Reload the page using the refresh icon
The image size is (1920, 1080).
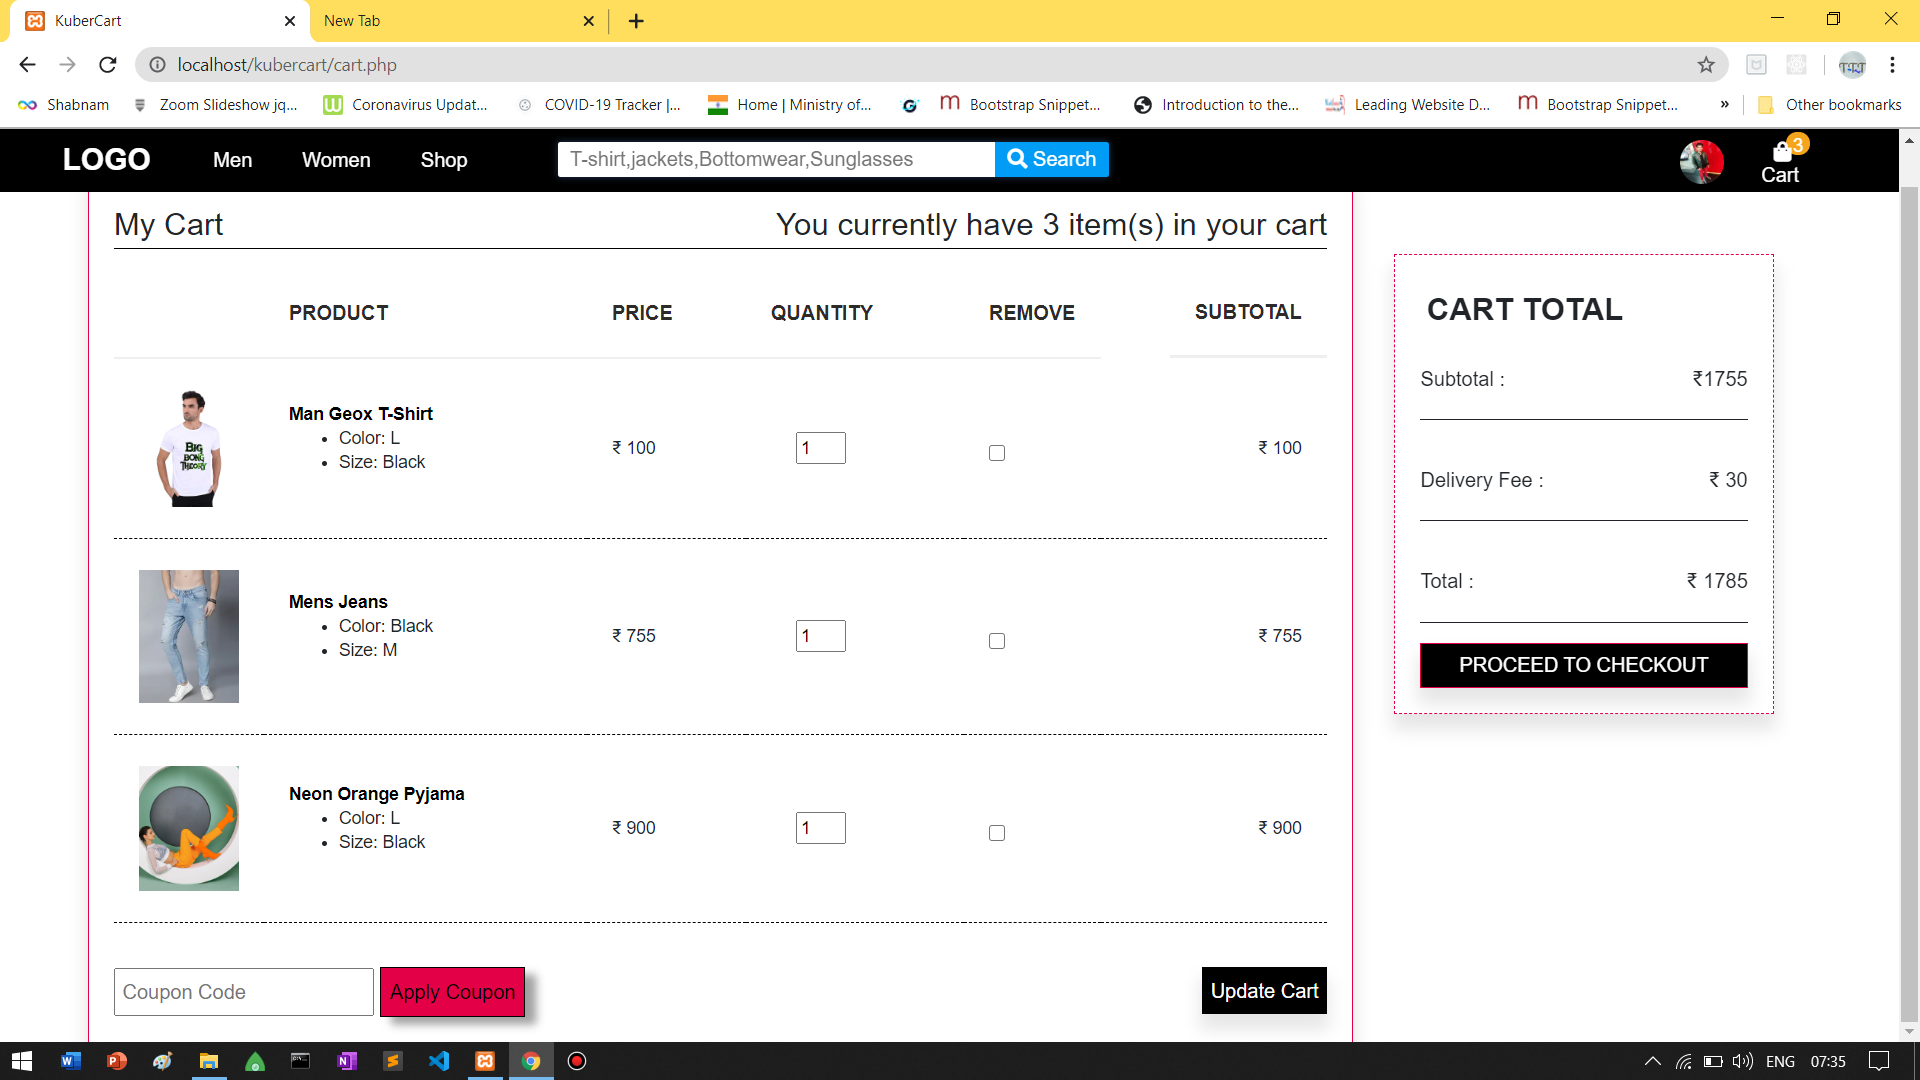108,65
